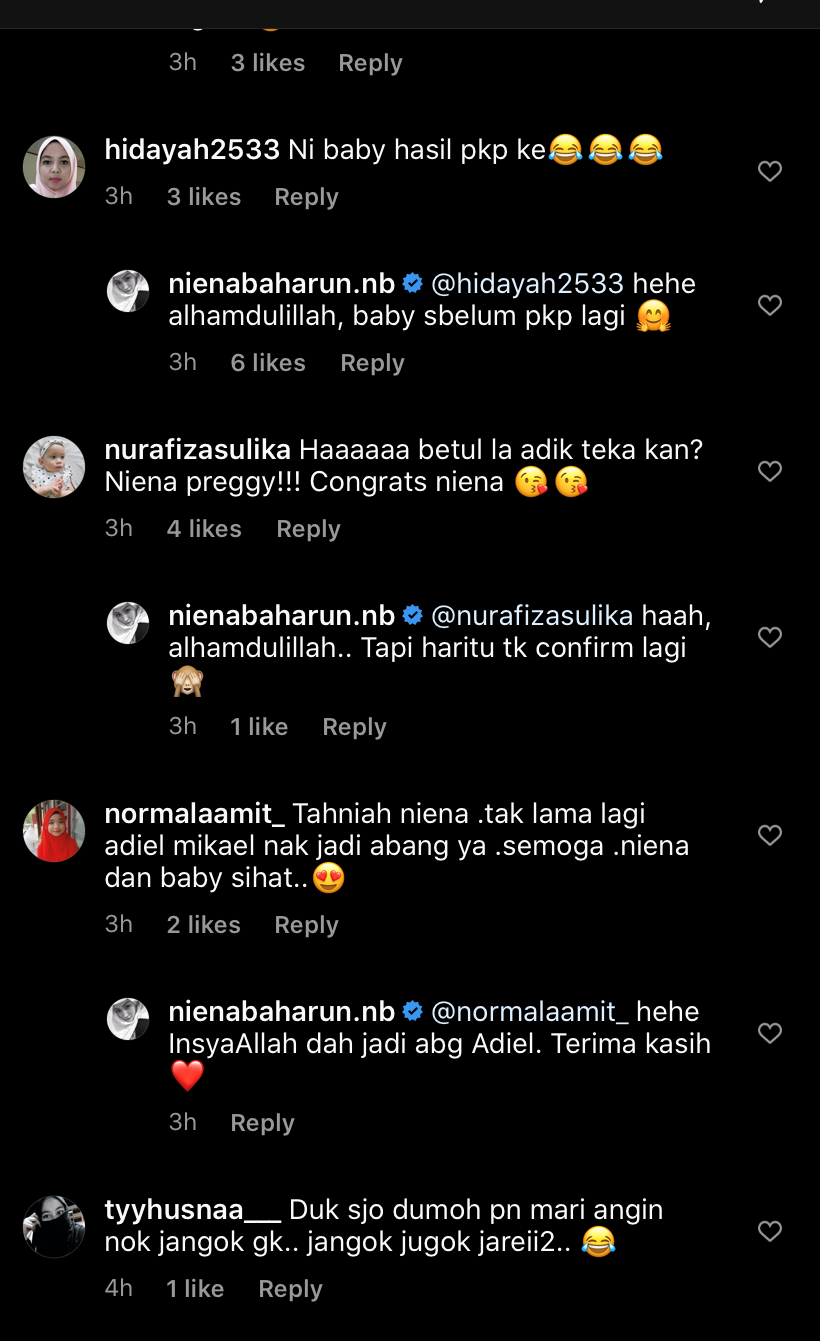Image resolution: width=820 pixels, height=1341 pixels.
Task: Heart the reply mentioning @normalaamit_
Action: [x=769, y=1033]
